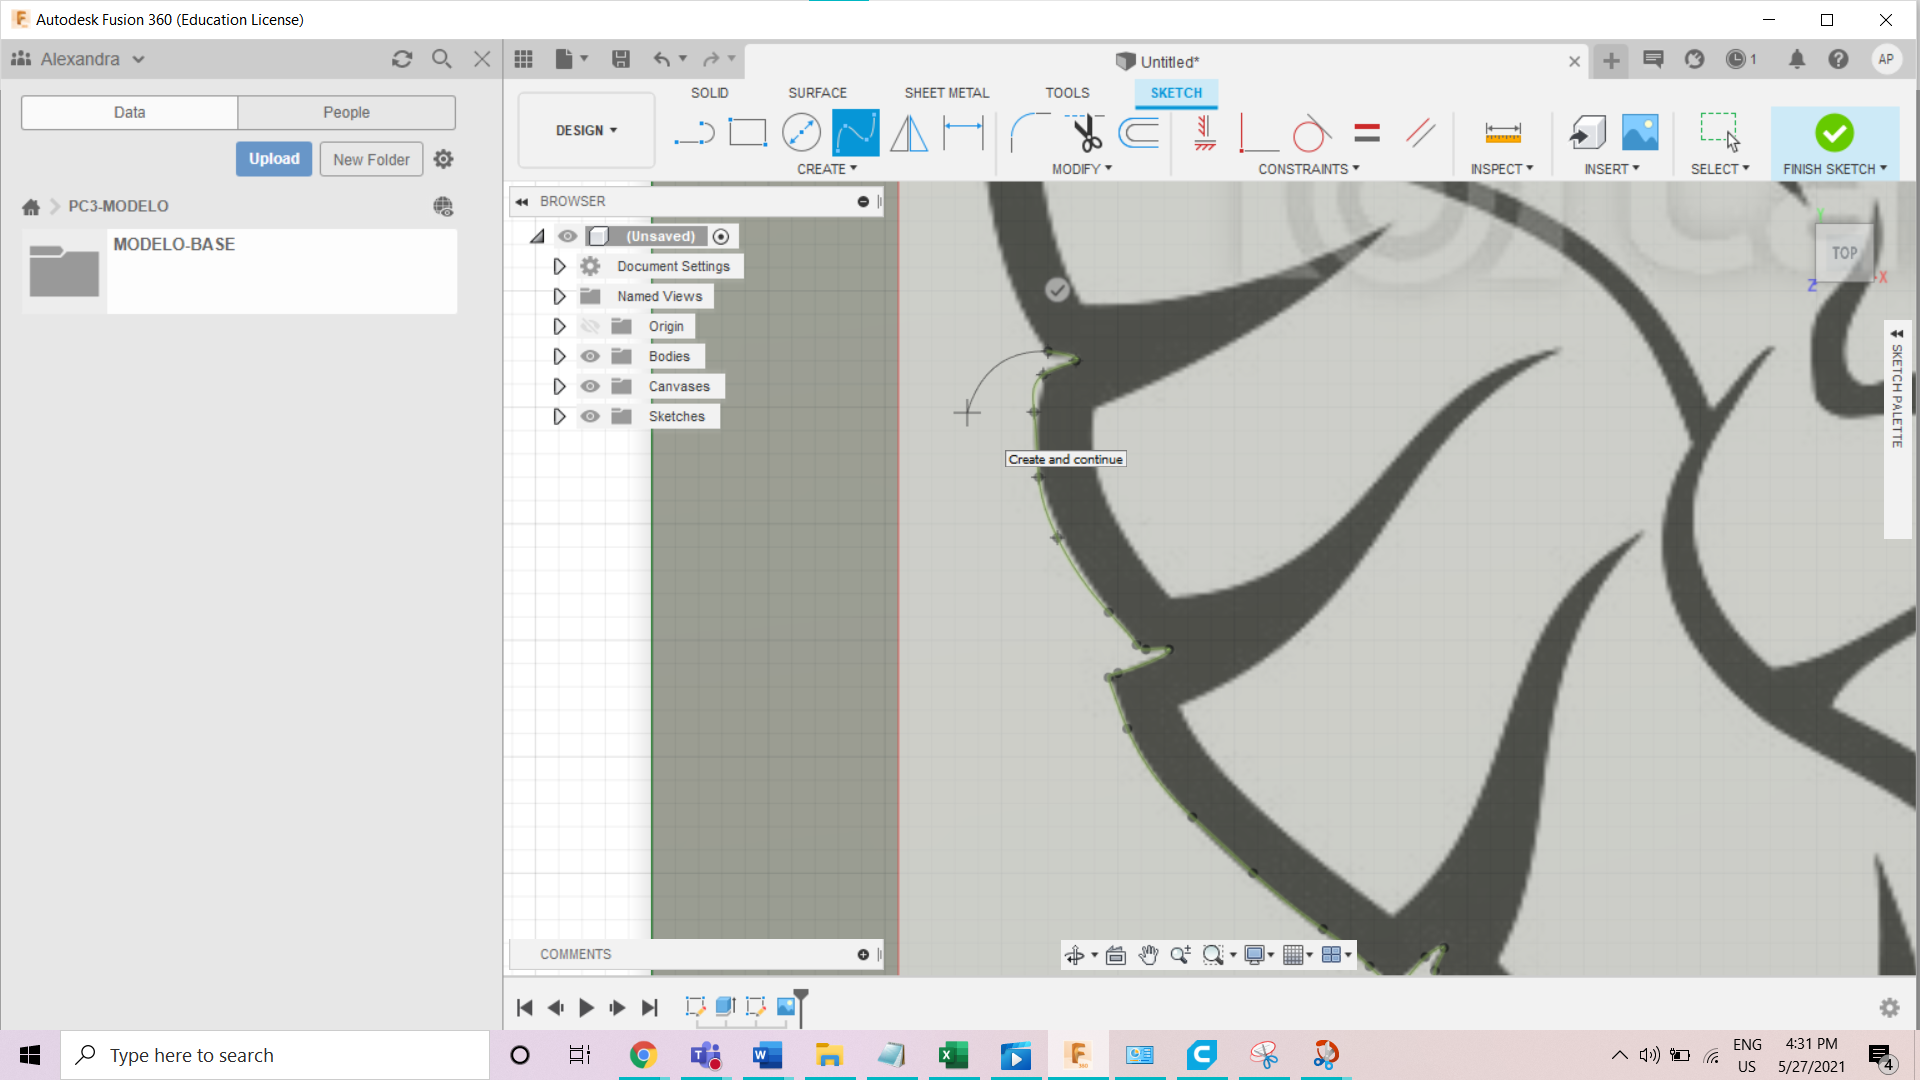Click Insert Derive icon
The image size is (1920, 1080).
(1587, 132)
